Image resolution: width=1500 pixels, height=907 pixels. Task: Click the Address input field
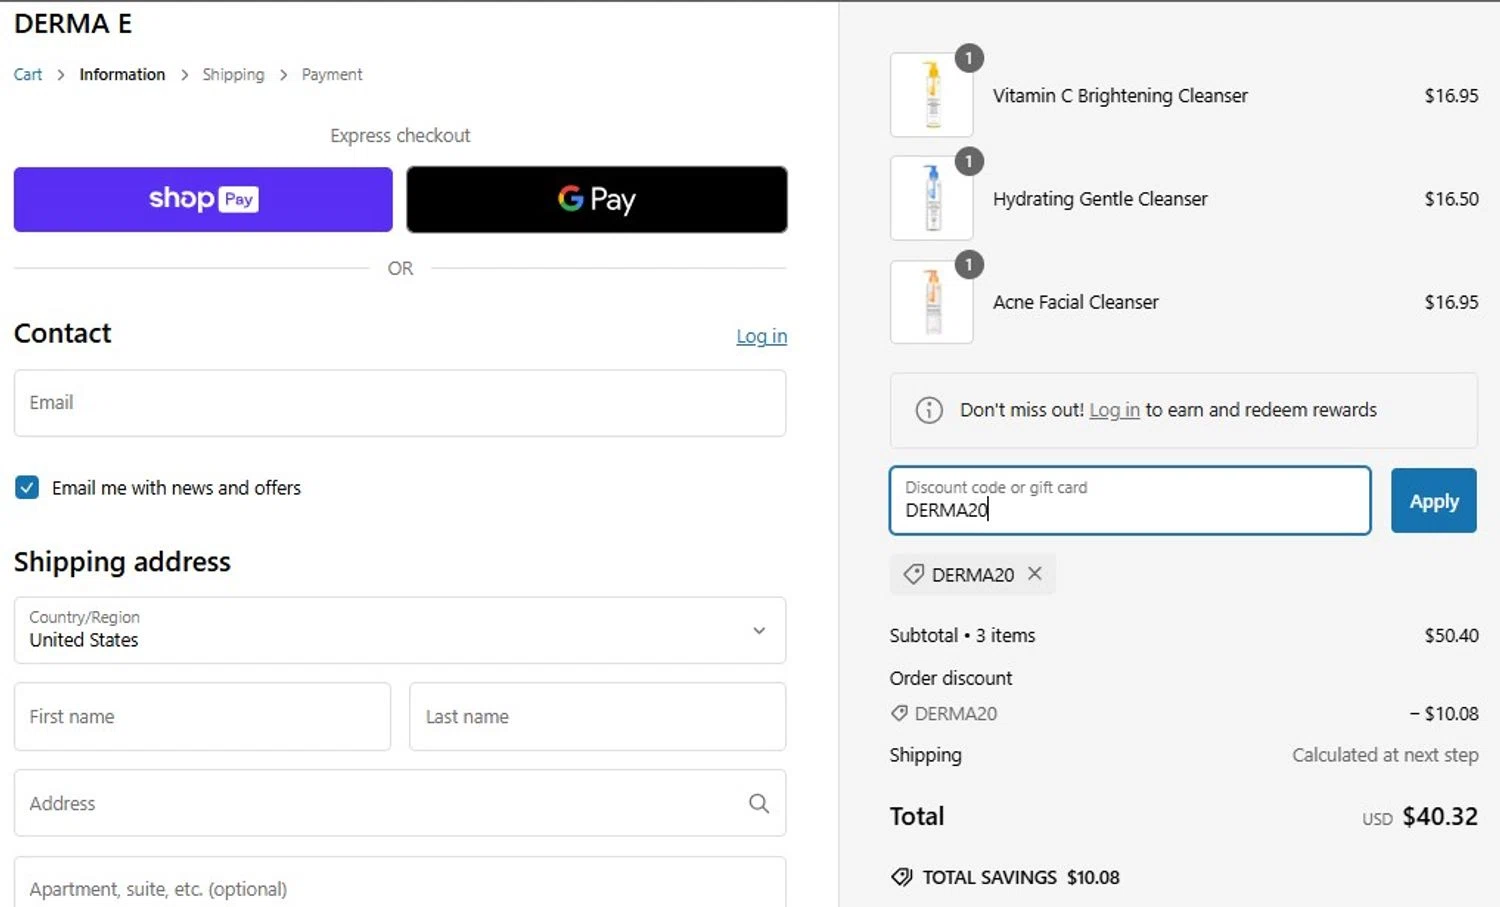pos(400,803)
